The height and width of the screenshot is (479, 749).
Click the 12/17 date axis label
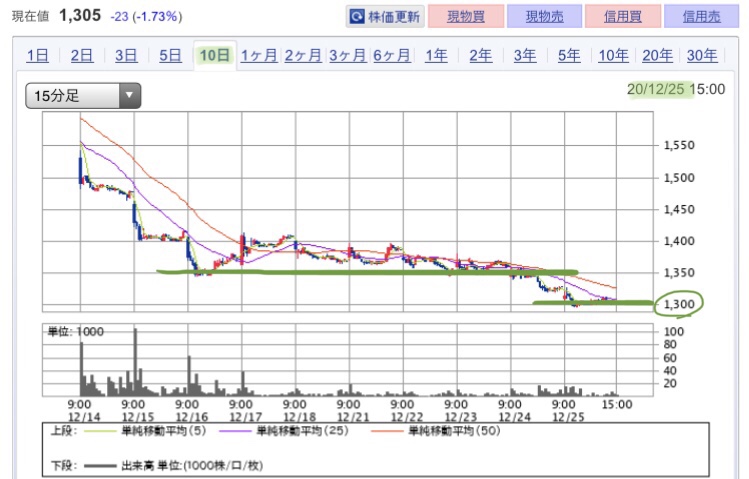[245, 417]
